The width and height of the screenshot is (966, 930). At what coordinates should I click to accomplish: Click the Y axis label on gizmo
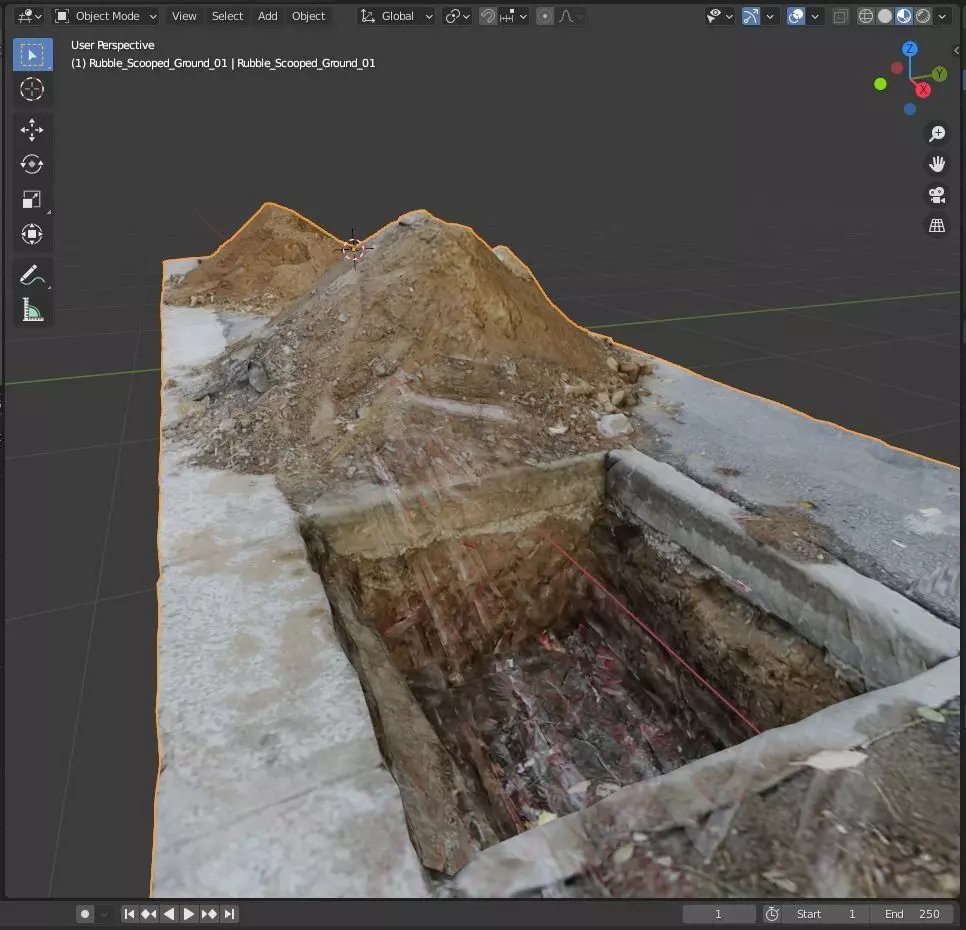(x=939, y=74)
